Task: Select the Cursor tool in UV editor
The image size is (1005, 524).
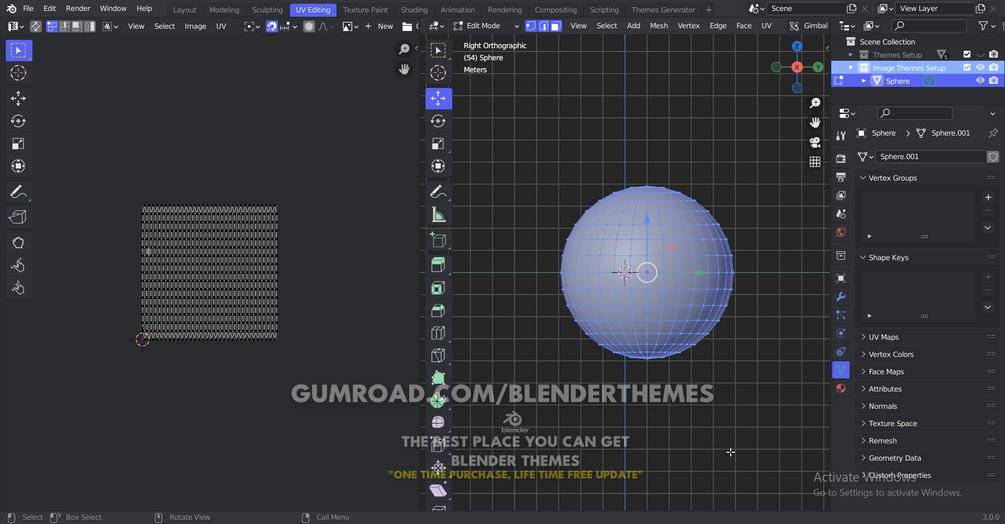Action: click(x=19, y=73)
